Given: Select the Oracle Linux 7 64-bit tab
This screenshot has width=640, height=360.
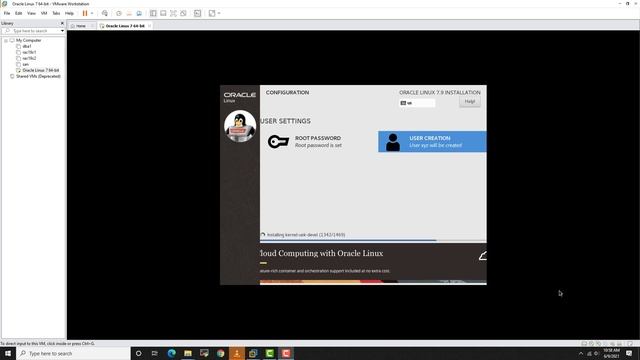Looking at the screenshot, I should 124,26.
